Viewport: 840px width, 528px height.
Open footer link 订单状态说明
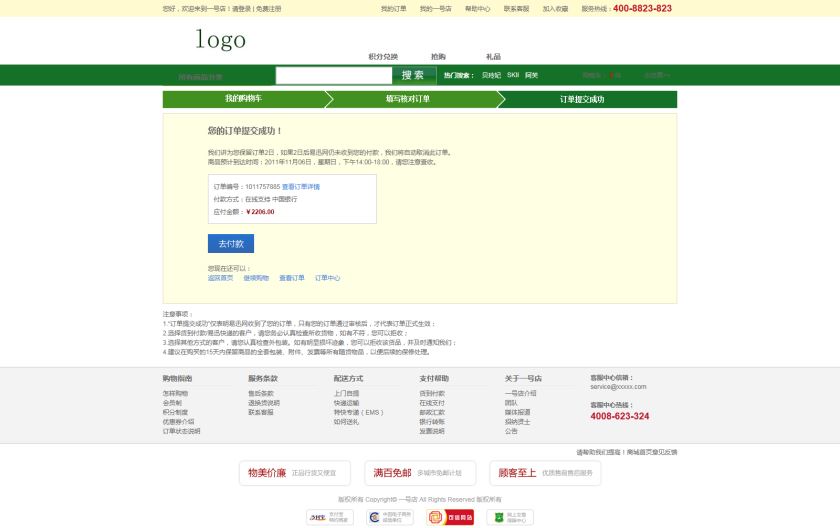point(182,431)
